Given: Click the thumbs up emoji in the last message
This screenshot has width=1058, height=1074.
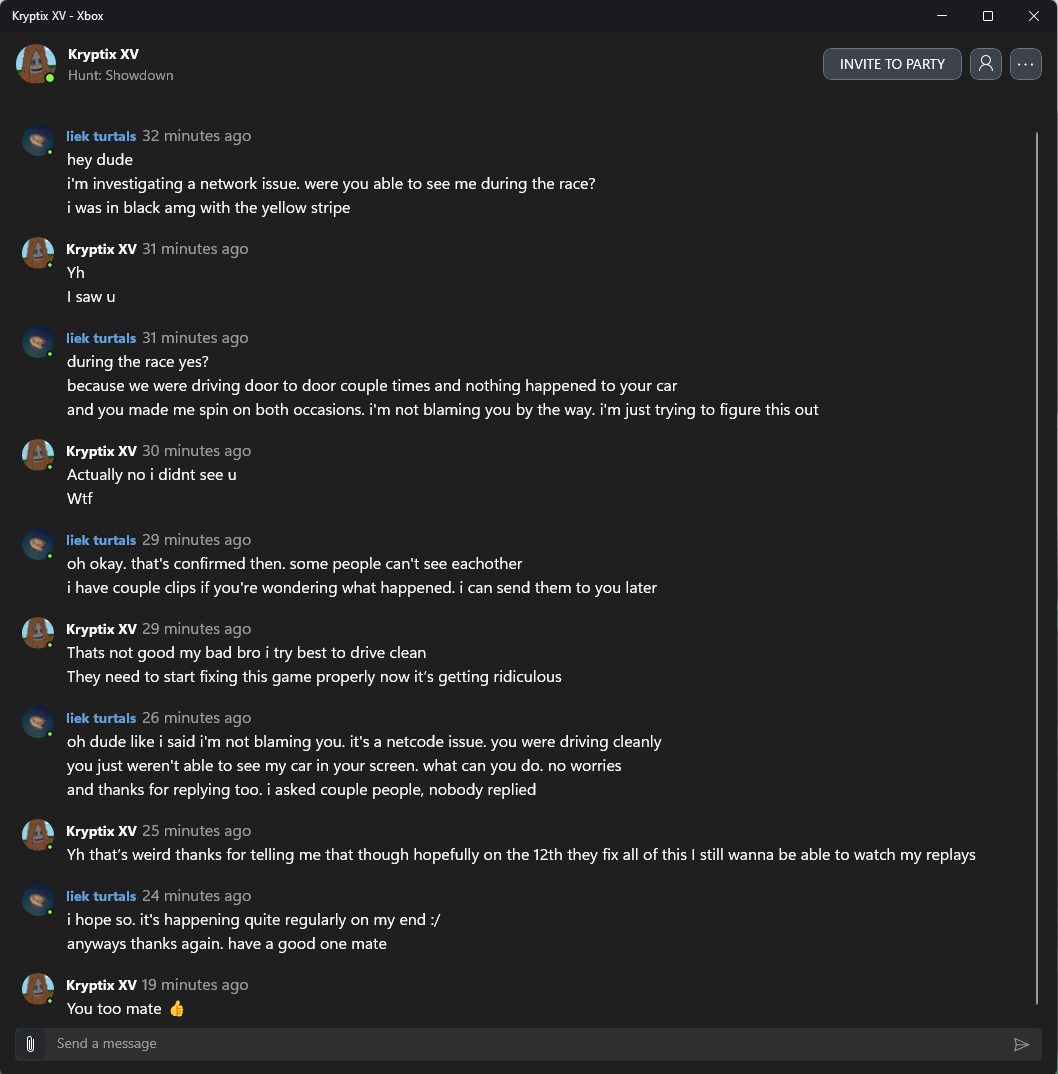Looking at the screenshot, I should (x=177, y=1009).
